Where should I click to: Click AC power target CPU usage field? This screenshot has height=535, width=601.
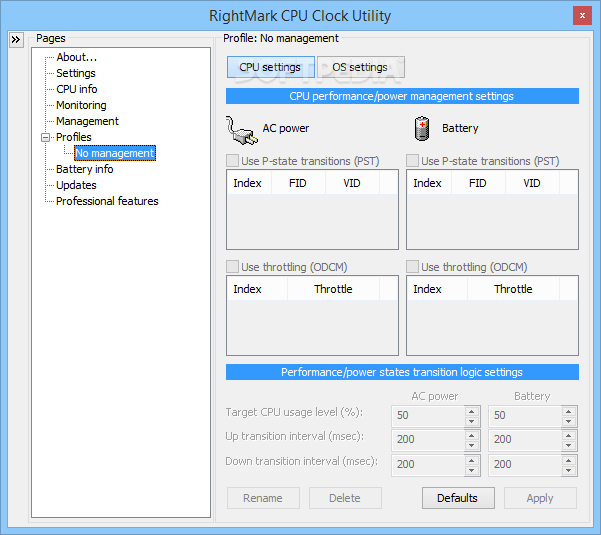click(428, 416)
